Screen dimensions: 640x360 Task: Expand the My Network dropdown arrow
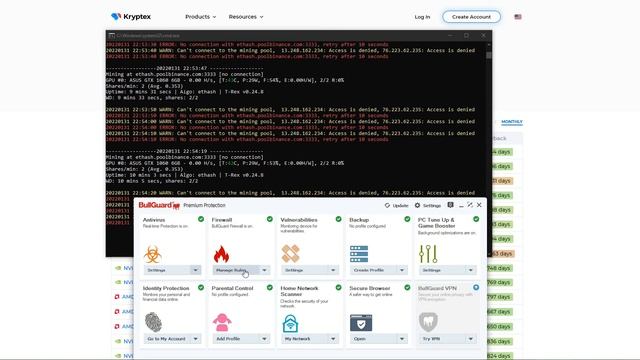pyautogui.click(x=333, y=339)
